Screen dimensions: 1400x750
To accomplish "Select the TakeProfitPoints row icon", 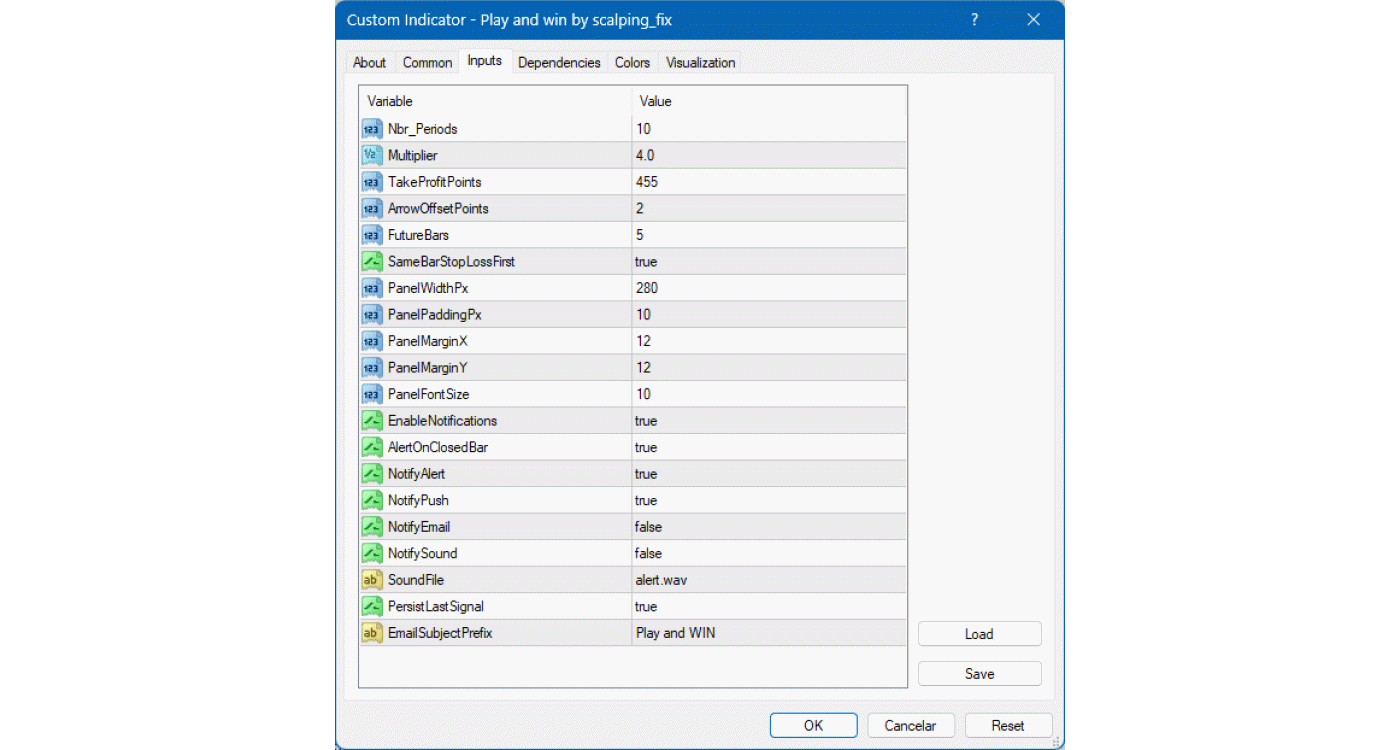I will pos(371,182).
